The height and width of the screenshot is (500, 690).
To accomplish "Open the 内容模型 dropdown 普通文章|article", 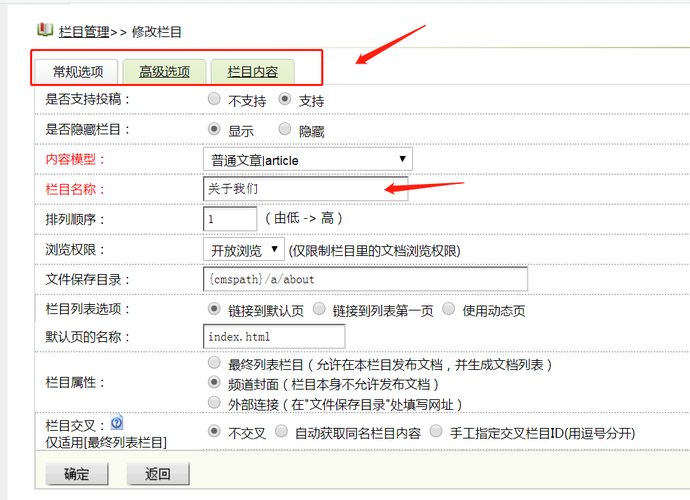I will click(308, 159).
